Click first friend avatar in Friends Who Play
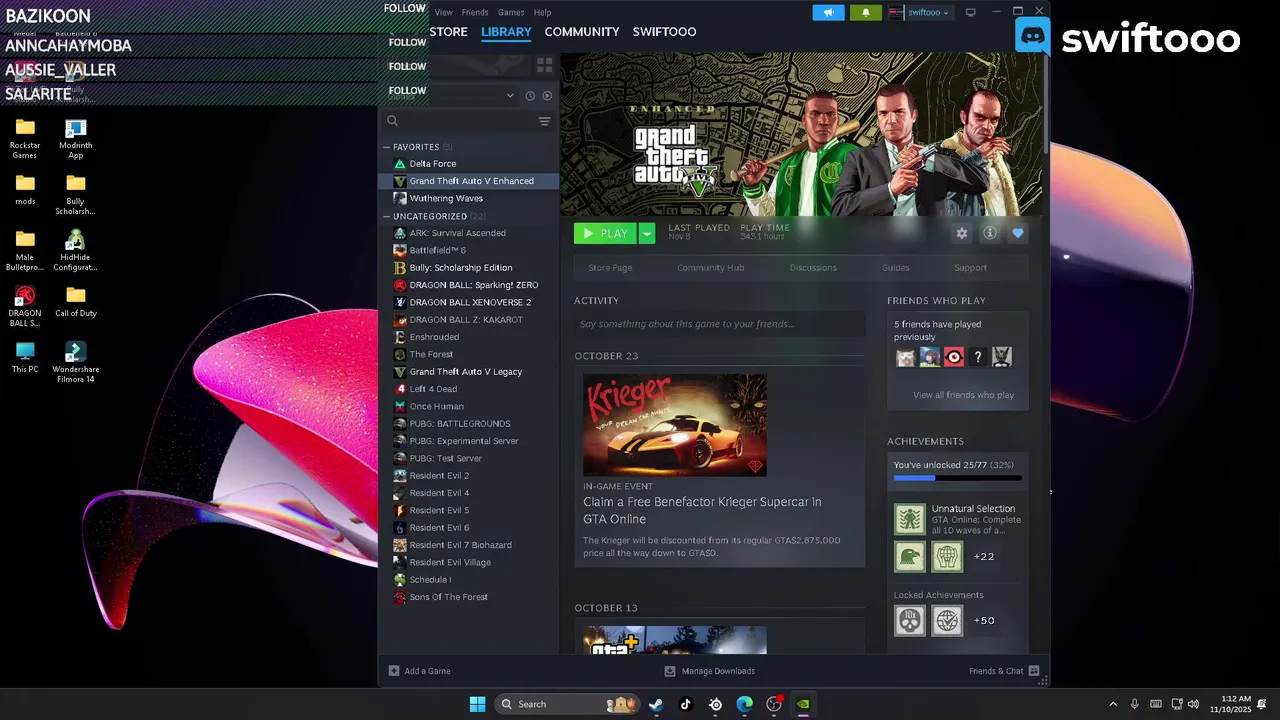1280x720 pixels. pos(905,357)
